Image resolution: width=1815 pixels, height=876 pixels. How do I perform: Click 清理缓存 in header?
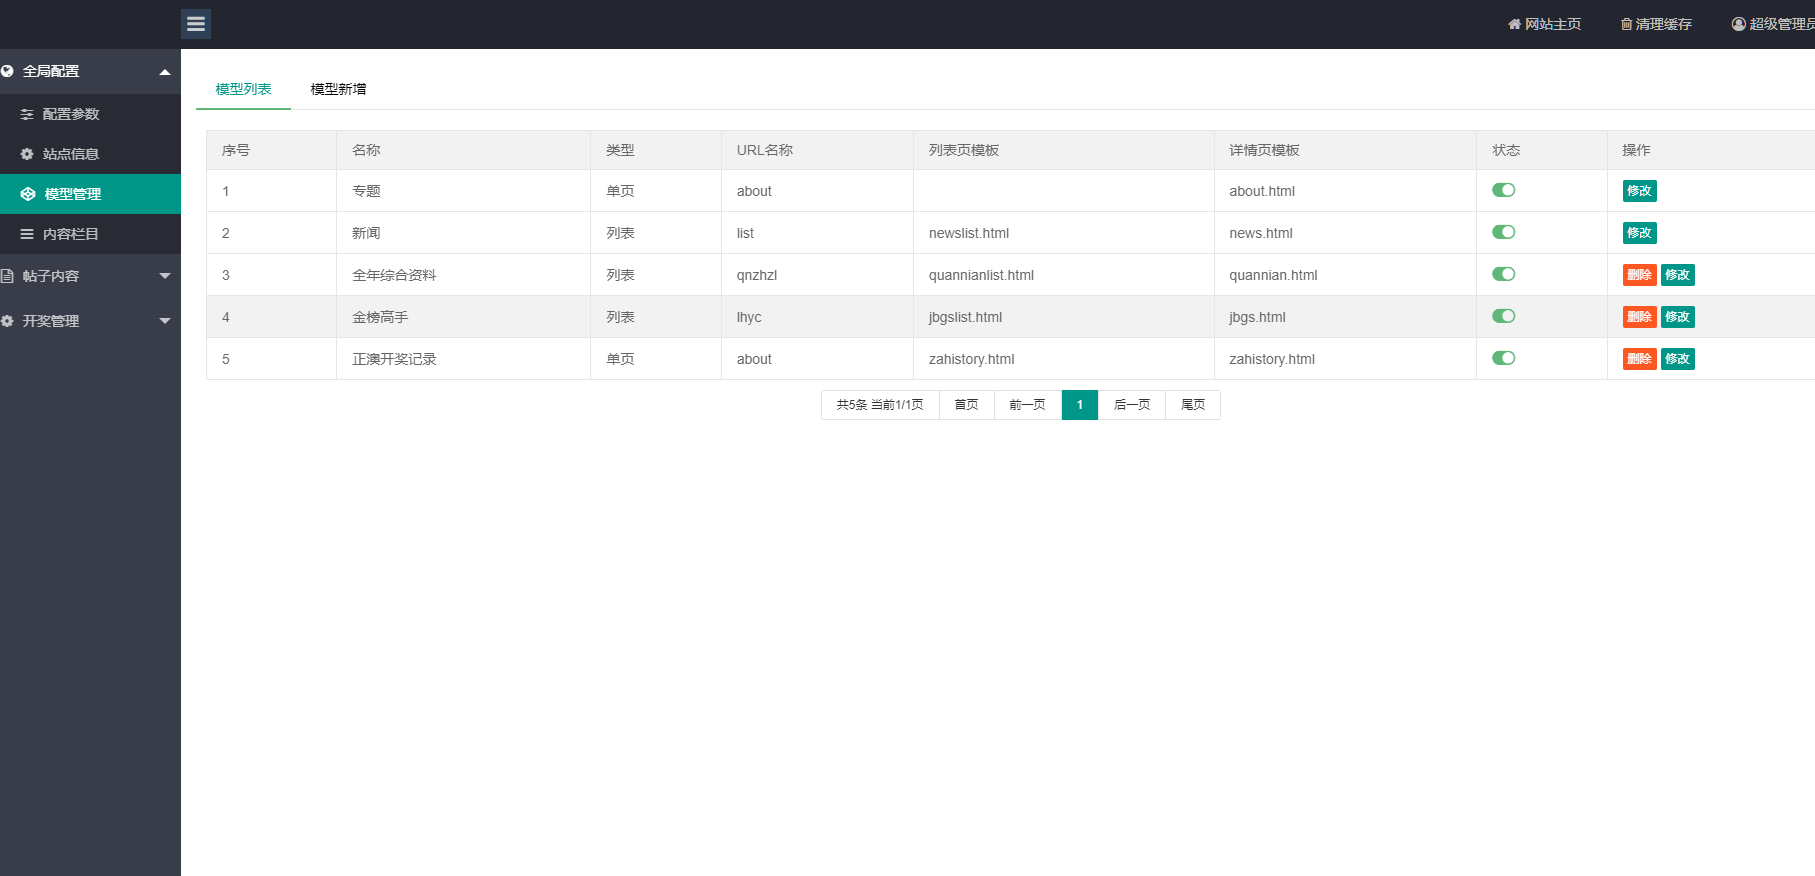click(1656, 24)
